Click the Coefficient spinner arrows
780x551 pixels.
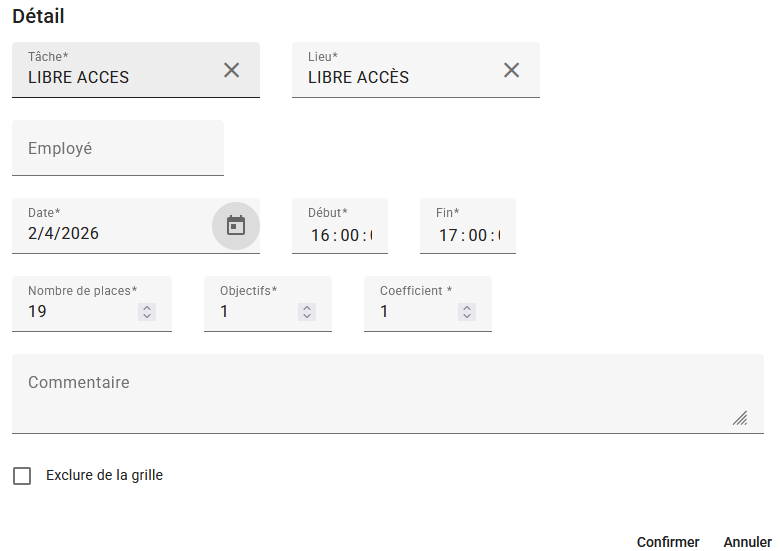pos(467,312)
